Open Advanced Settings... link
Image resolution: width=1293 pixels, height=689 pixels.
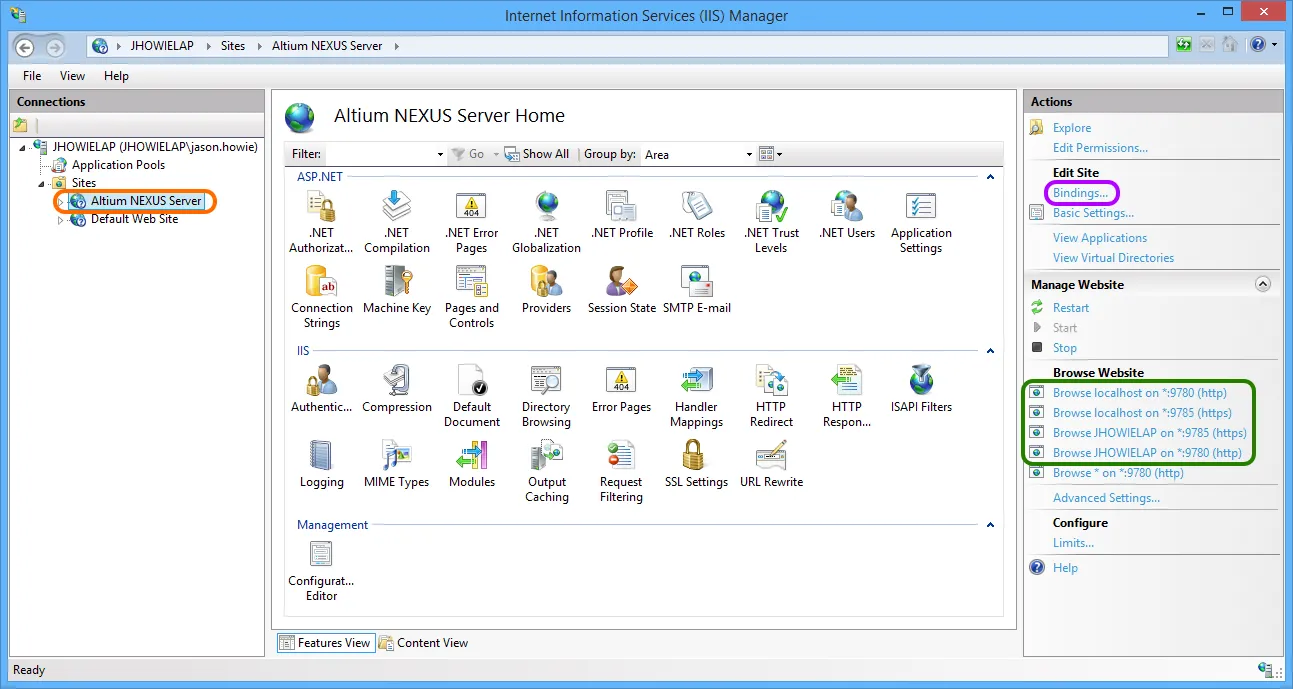[x=1106, y=498]
